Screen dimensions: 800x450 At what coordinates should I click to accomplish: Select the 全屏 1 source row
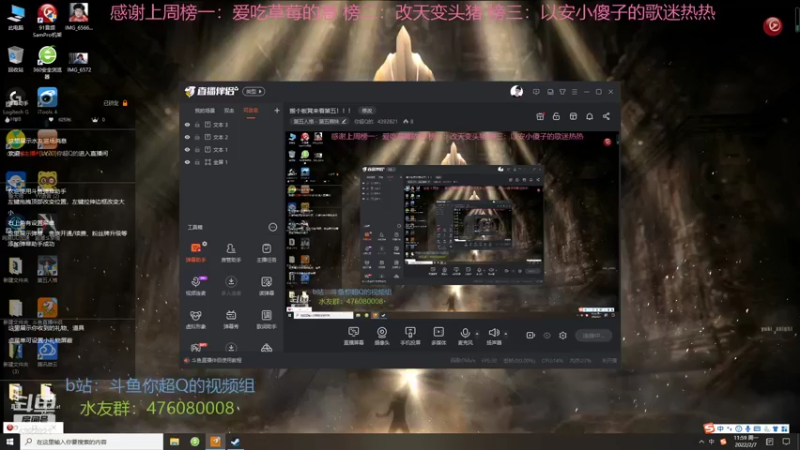(232, 162)
